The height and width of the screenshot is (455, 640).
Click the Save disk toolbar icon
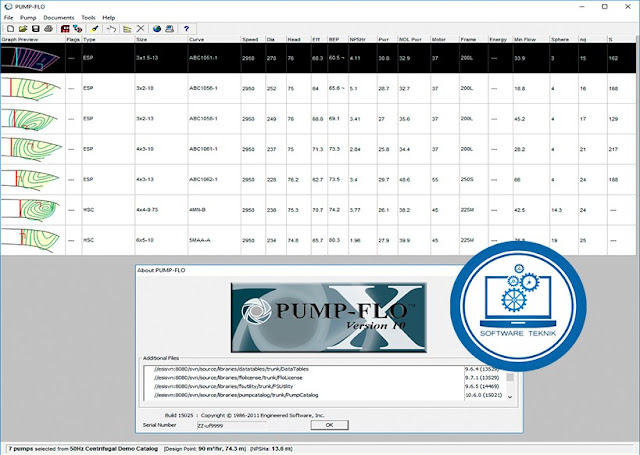pos(36,29)
